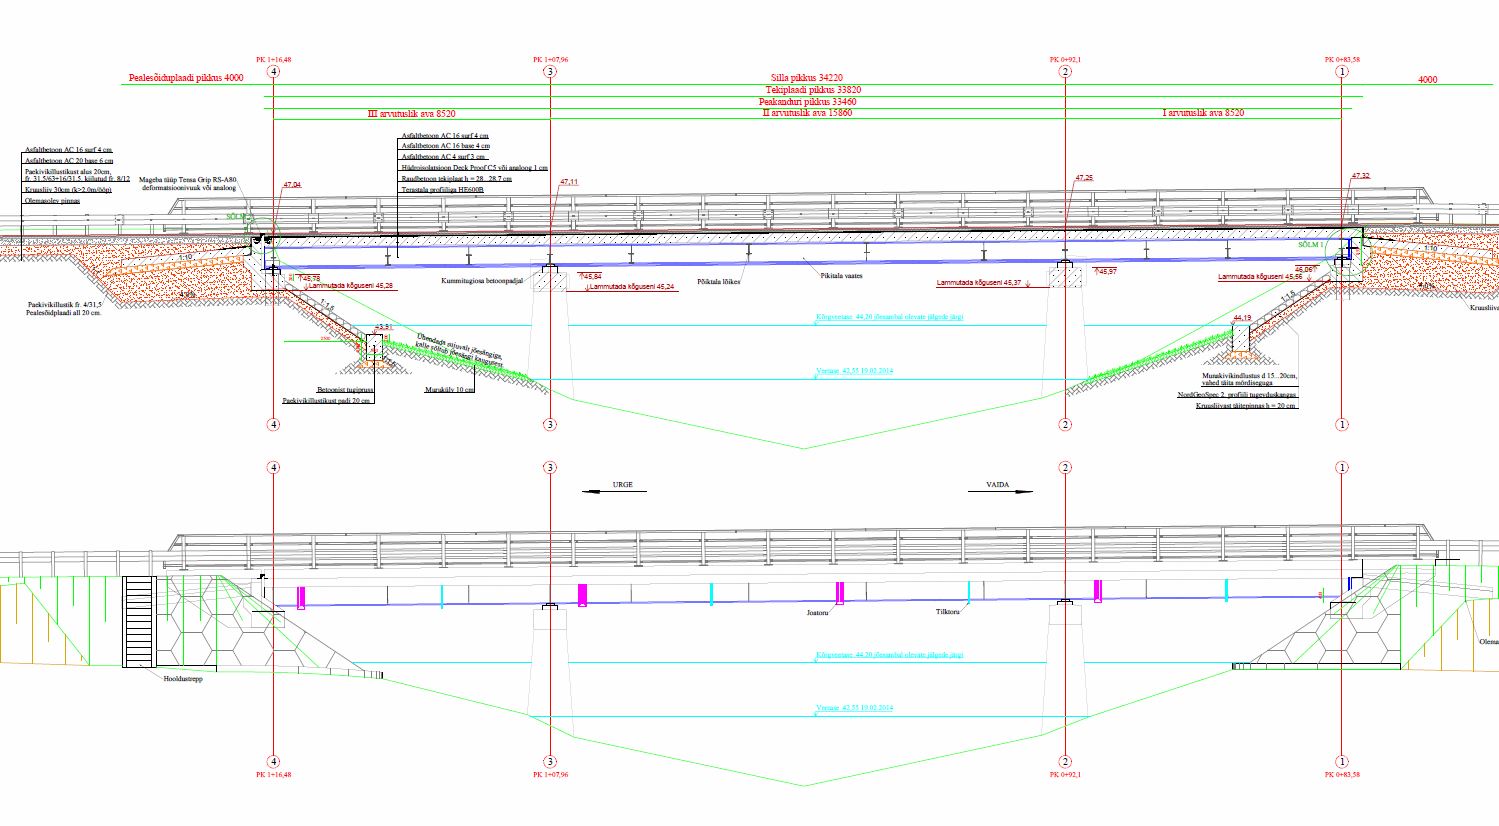Select the '45,97' support elevation value
The height and width of the screenshot is (826, 1499).
tap(1108, 271)
